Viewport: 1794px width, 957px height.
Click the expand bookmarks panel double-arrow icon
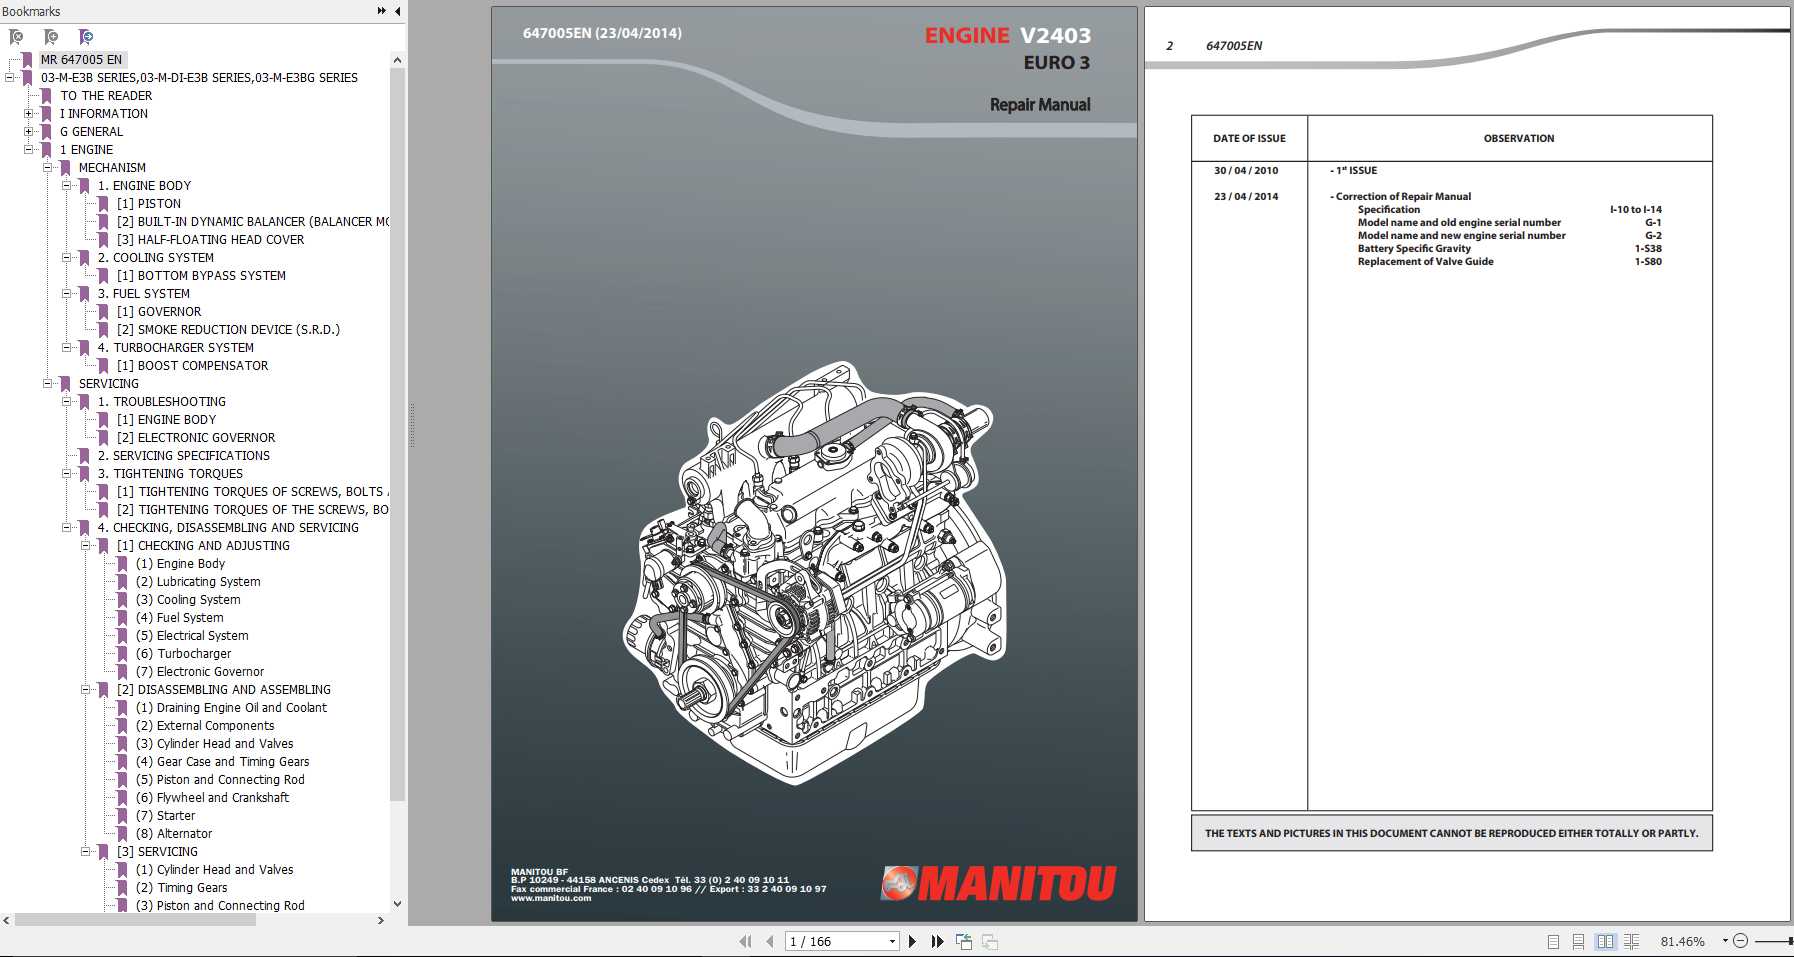(381, 11)
